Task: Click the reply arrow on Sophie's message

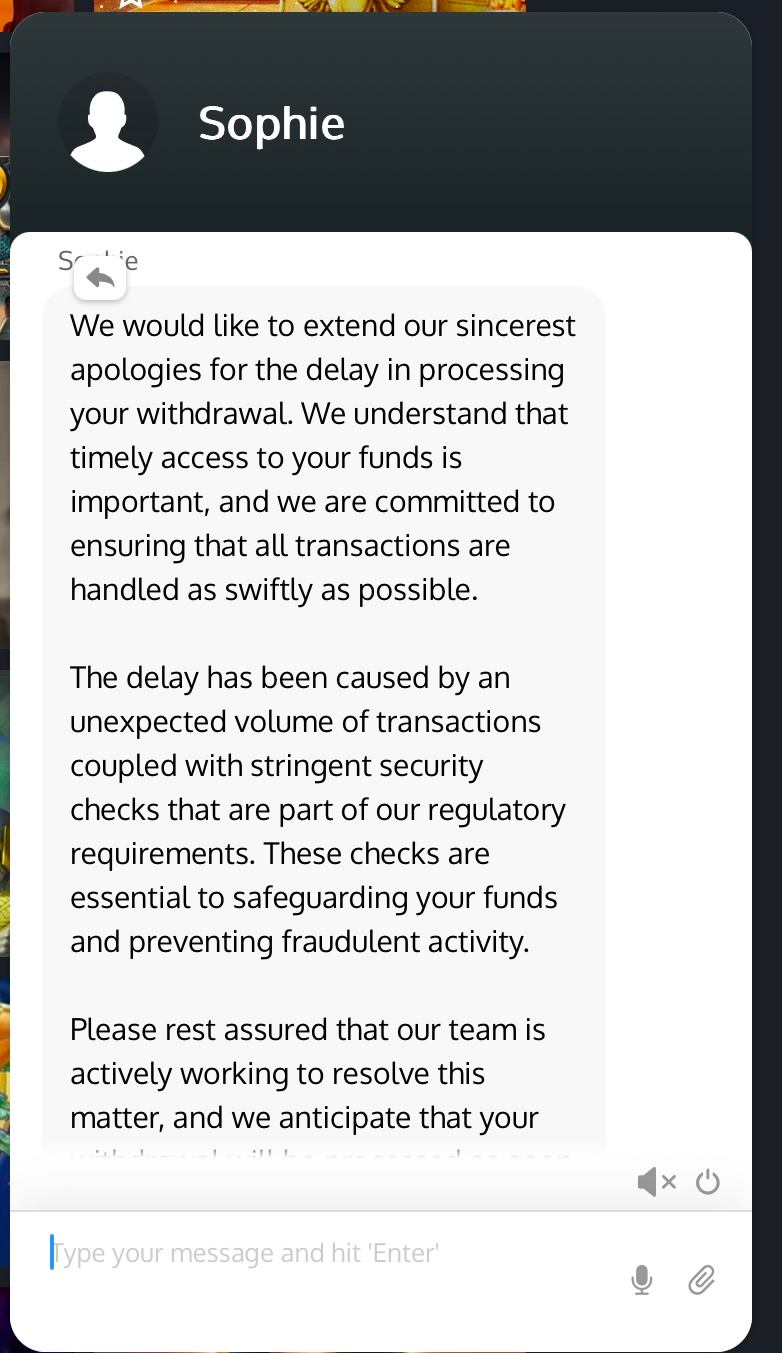Action: (100, 278)
